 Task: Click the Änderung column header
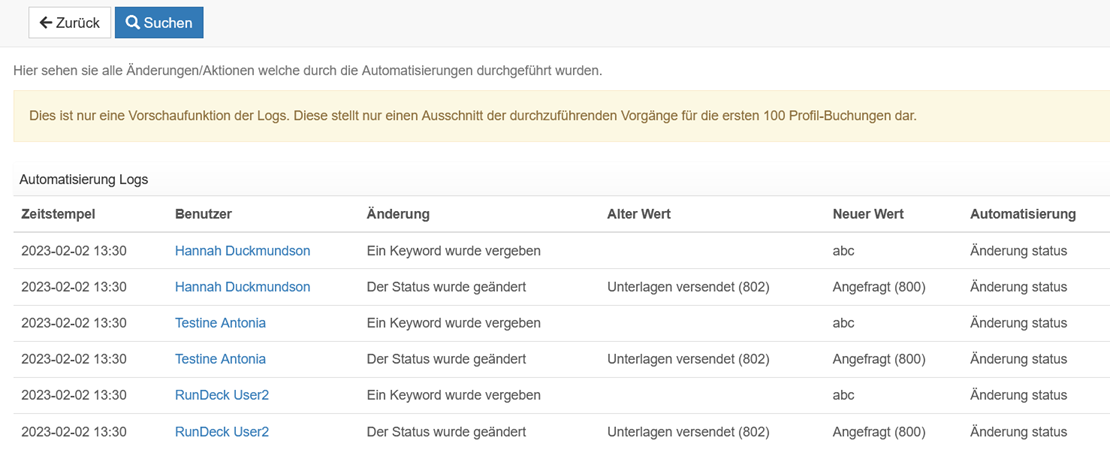pyautogui.click(x=398, y=214)
